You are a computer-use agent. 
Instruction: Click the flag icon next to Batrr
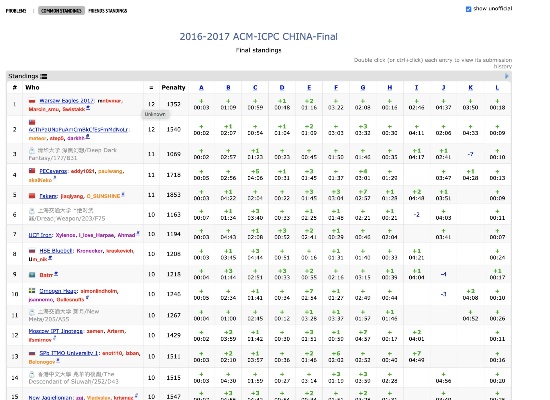(x=32, y=275)
